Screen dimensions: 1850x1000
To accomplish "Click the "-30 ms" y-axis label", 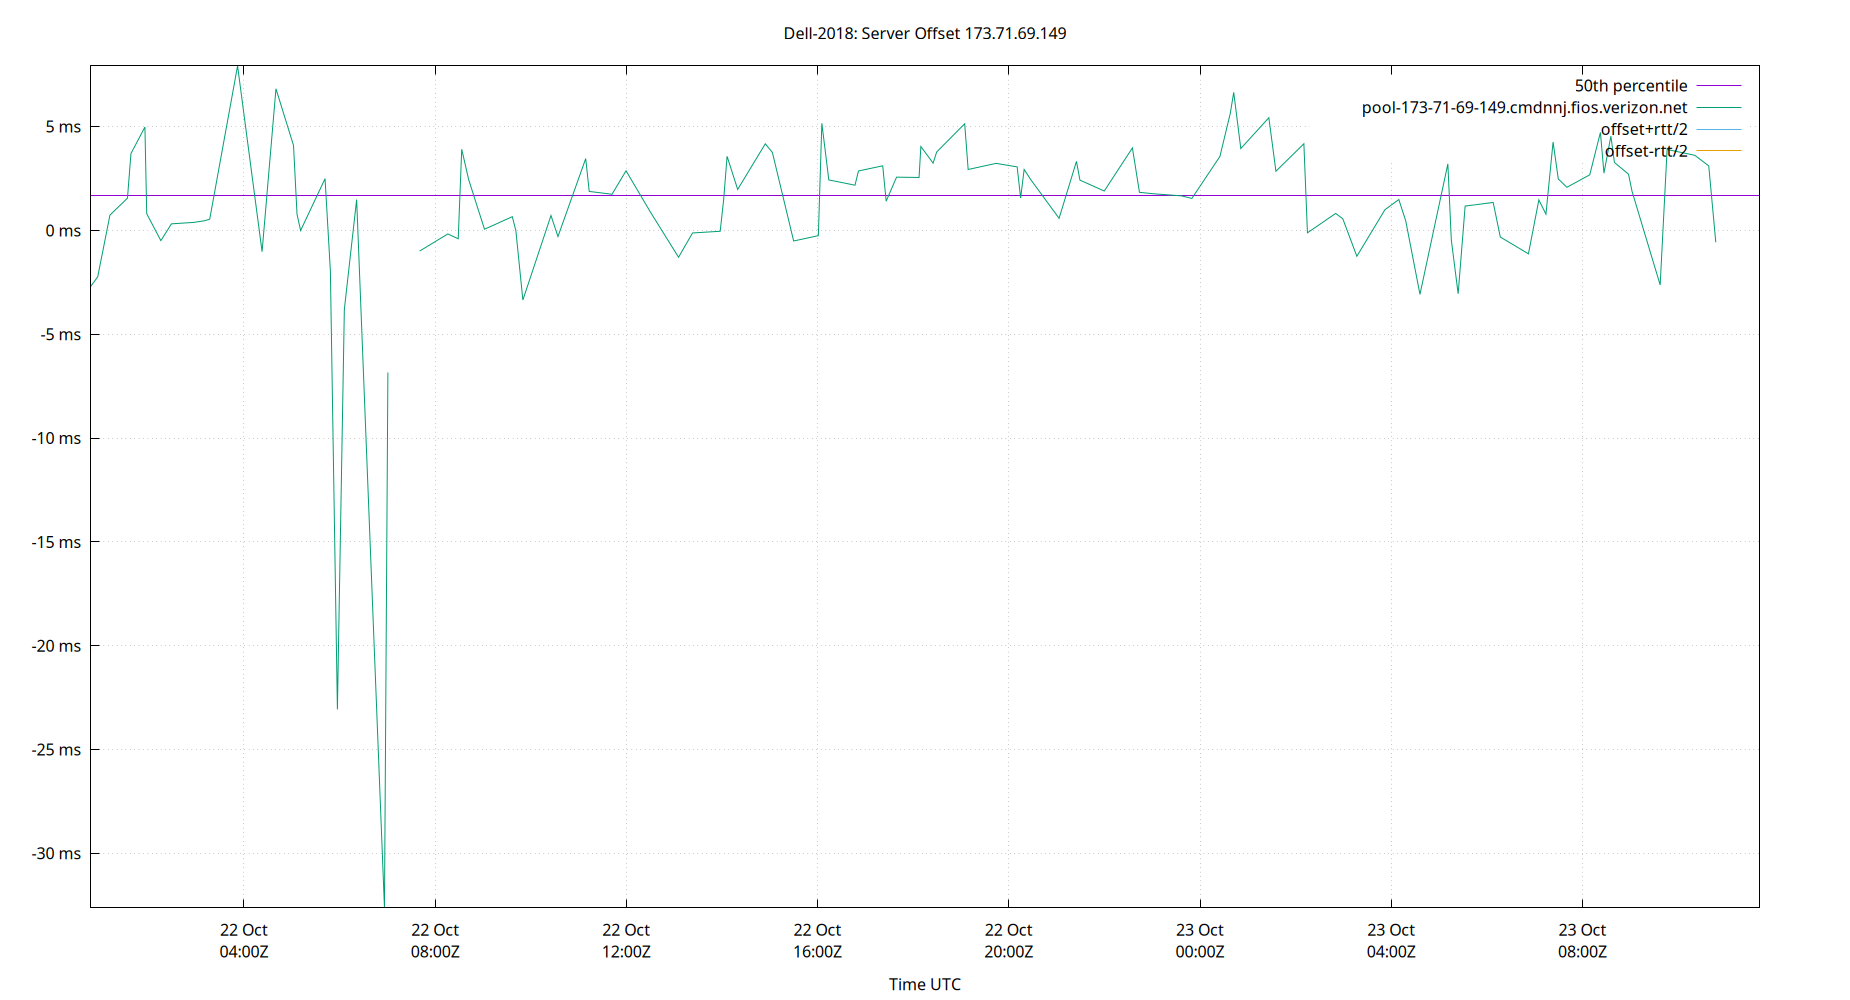I will (x=56, y=854).
